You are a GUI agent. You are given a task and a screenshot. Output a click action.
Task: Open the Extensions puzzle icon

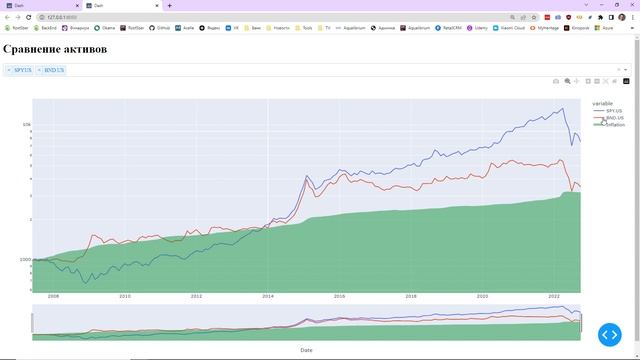click(x=600, y=17)
